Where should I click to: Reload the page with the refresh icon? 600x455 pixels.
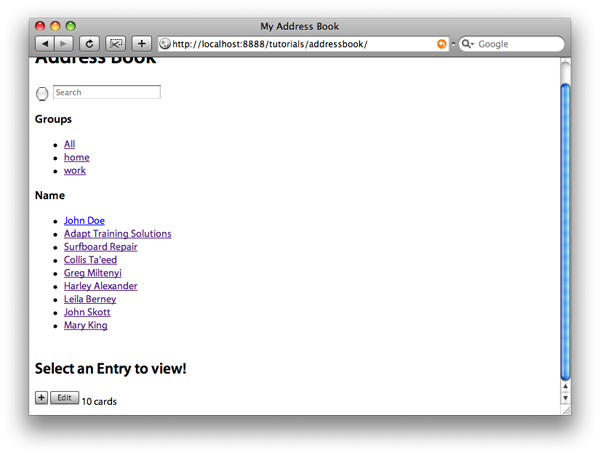click(x=89, y=44)
